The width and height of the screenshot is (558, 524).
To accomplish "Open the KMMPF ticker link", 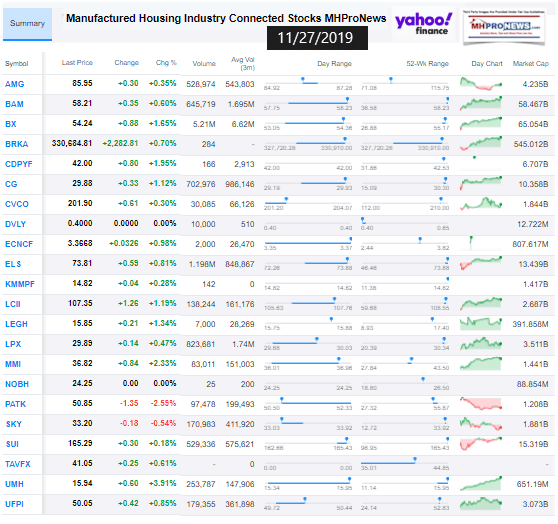I will click(20, 284).
